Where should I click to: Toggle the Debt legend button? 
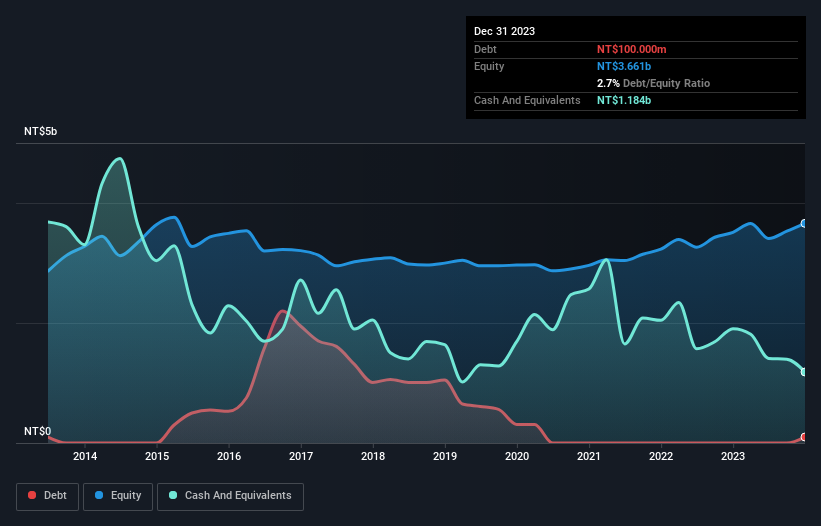(48, 496)
